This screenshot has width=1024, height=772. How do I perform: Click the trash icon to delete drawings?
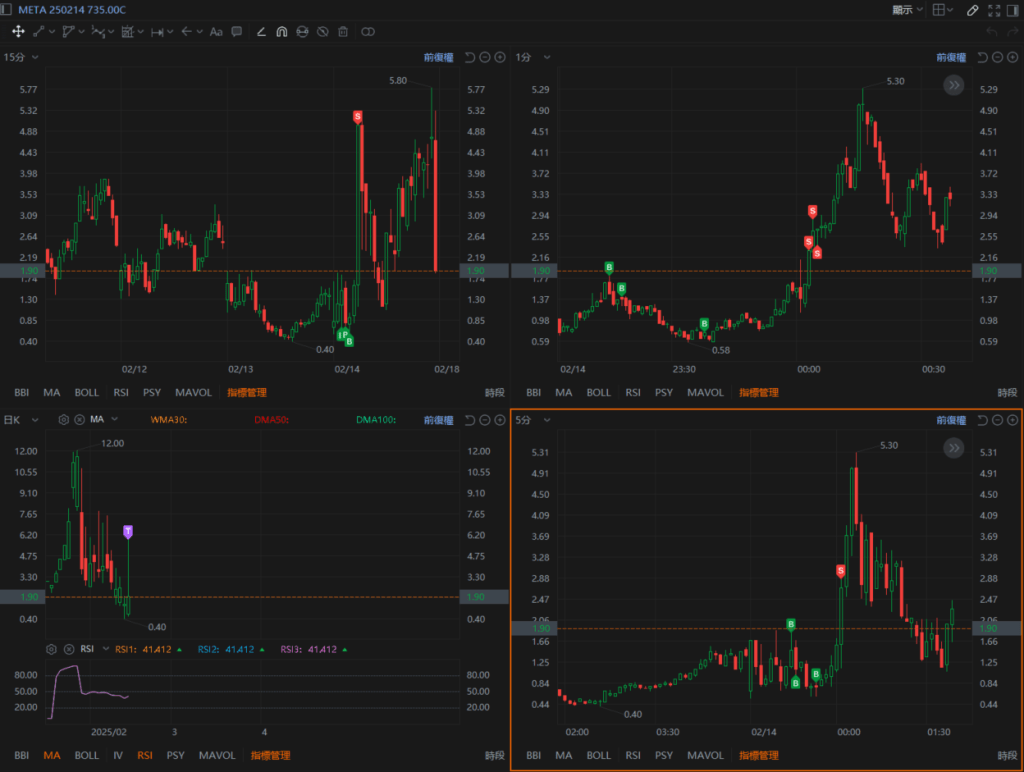coord(343,32)
